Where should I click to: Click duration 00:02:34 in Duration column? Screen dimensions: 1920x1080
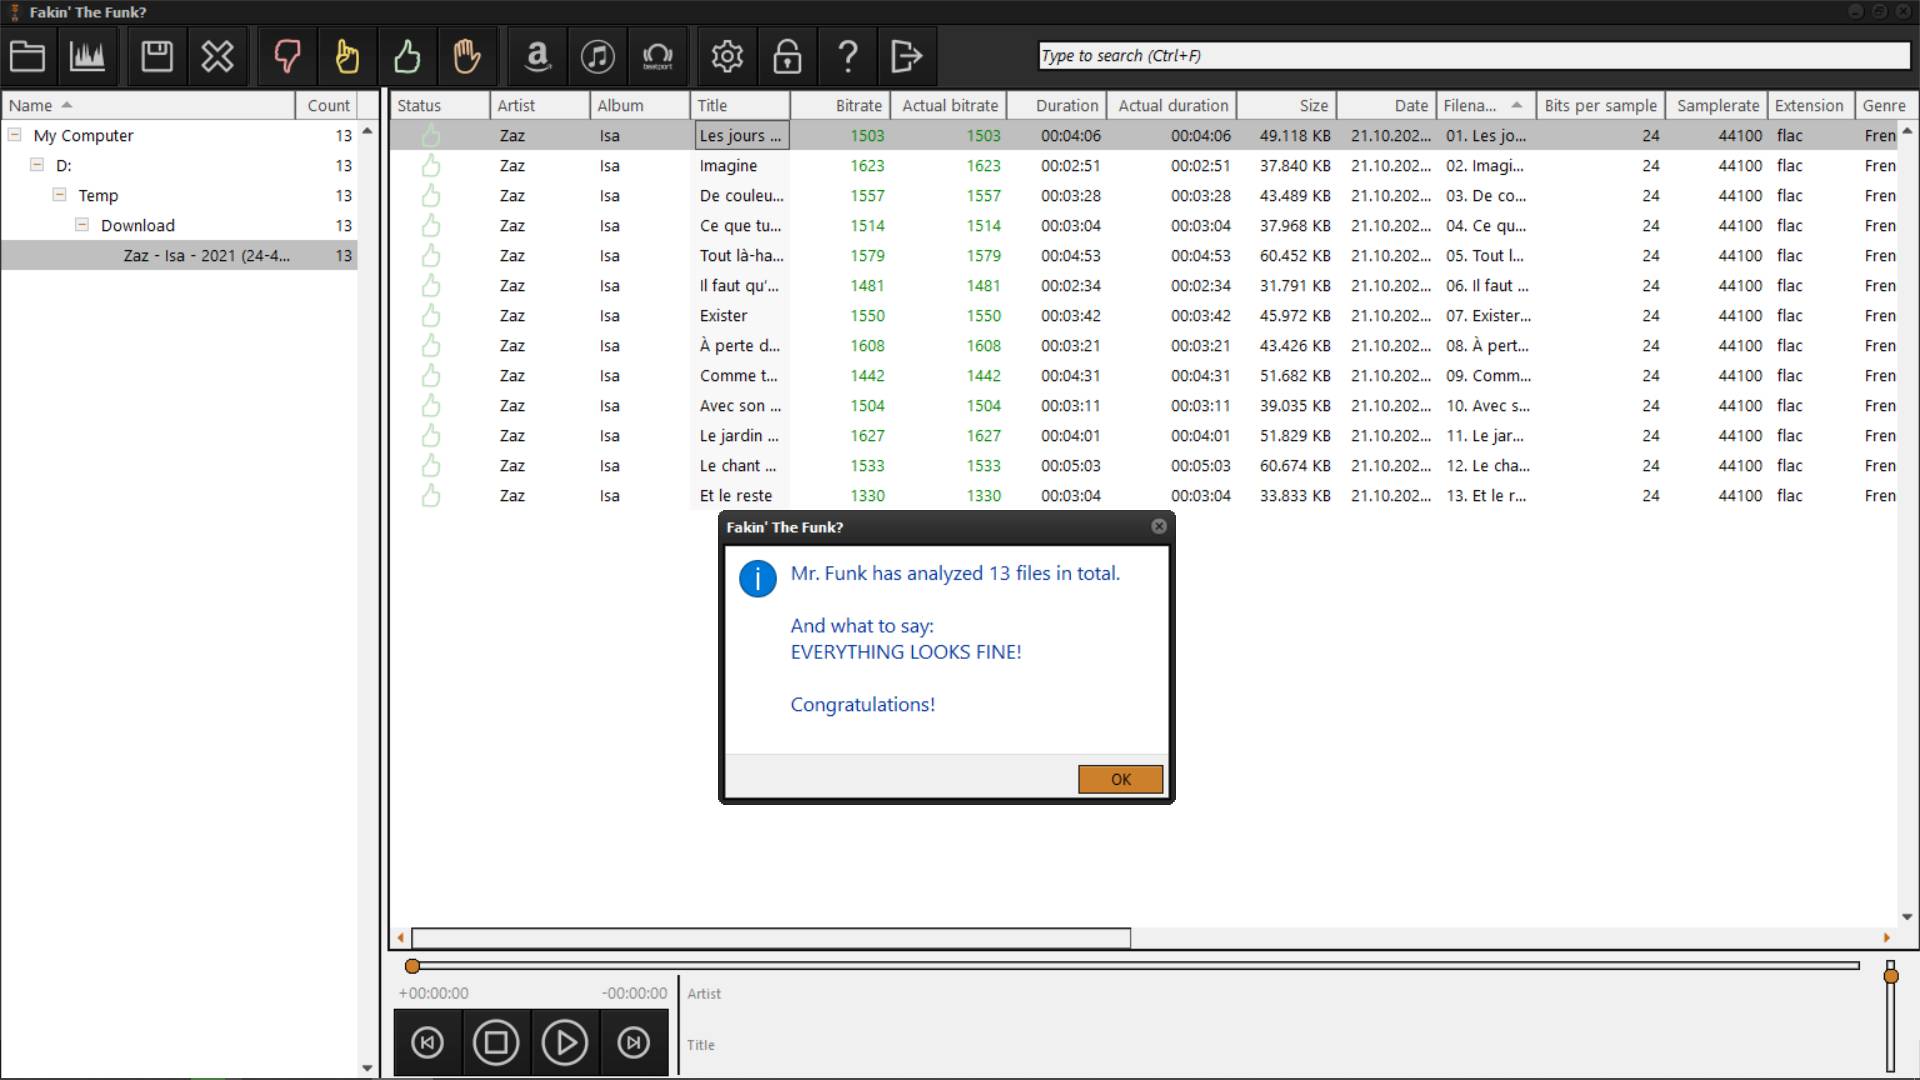tap(1070, 285)
